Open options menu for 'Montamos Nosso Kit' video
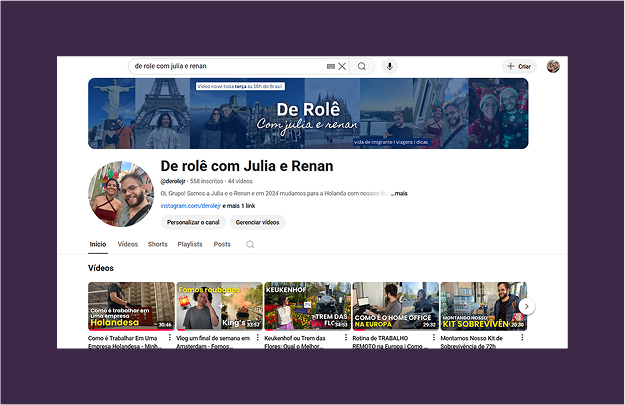625x405 pixels. click(522, 338)
